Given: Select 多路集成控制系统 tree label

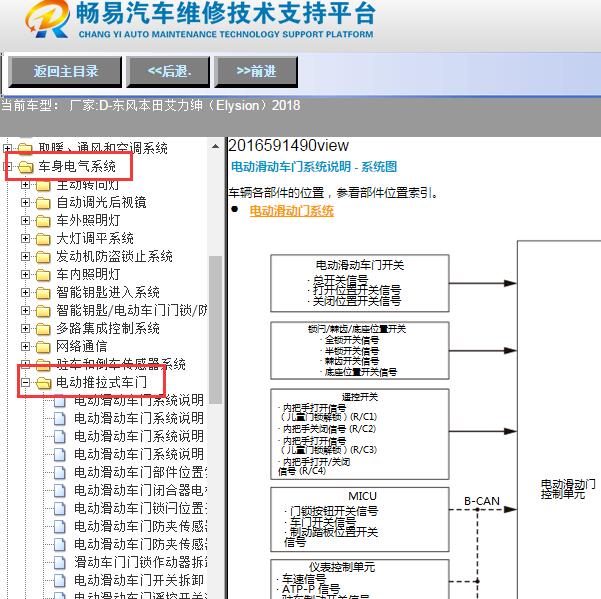Looking at the screenshot, I should coord(108,328).
